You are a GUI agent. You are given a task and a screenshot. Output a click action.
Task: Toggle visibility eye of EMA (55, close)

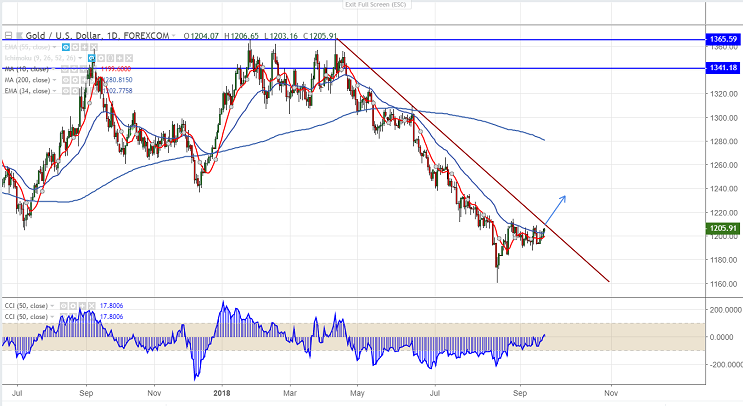tap(66, 47)
